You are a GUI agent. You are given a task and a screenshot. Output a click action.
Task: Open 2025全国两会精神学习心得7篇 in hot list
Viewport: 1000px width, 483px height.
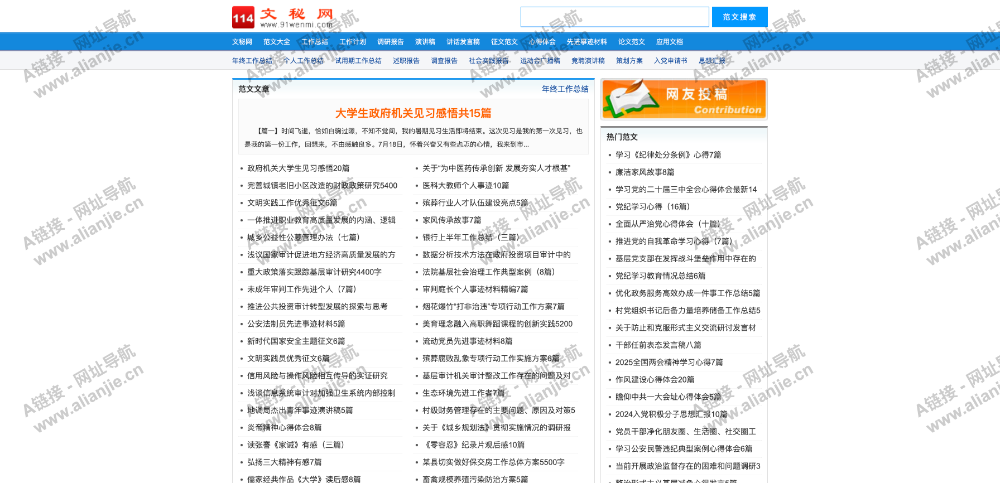click(x=668, y=362)
